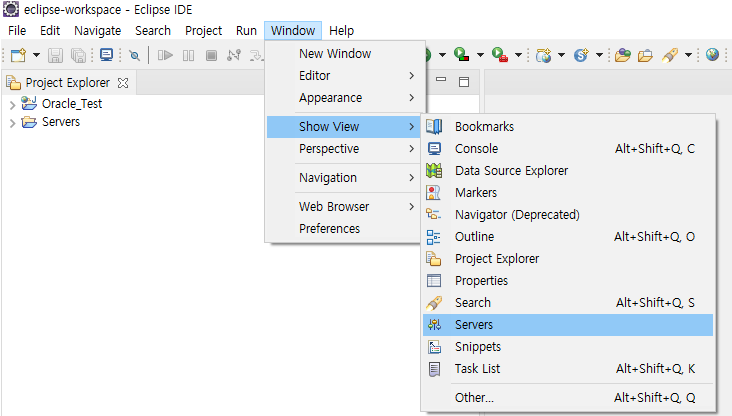
Task: Expand the Servers folder node
Action: click(x=13, y=123)
